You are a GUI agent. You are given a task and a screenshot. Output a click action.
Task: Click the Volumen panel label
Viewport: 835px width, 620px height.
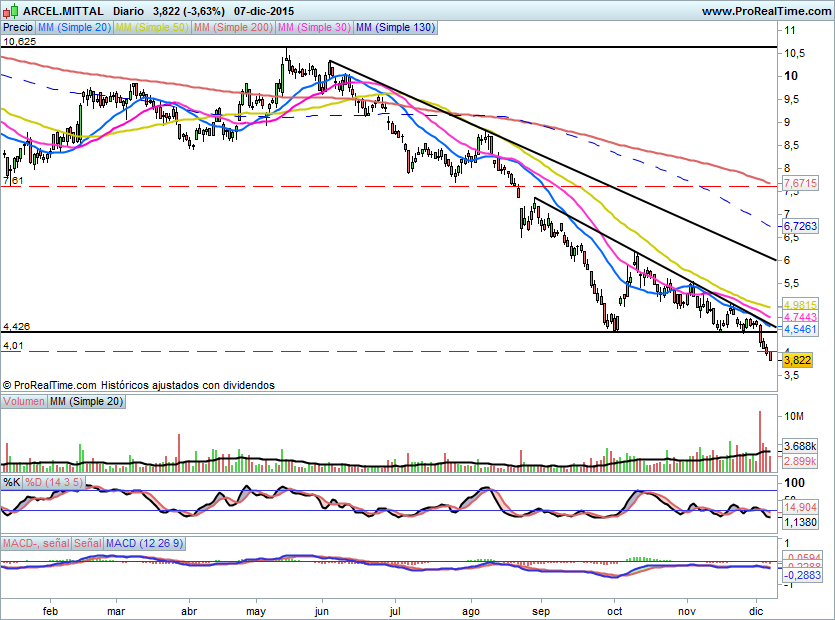pyautogui.click(x=24, y=401)
